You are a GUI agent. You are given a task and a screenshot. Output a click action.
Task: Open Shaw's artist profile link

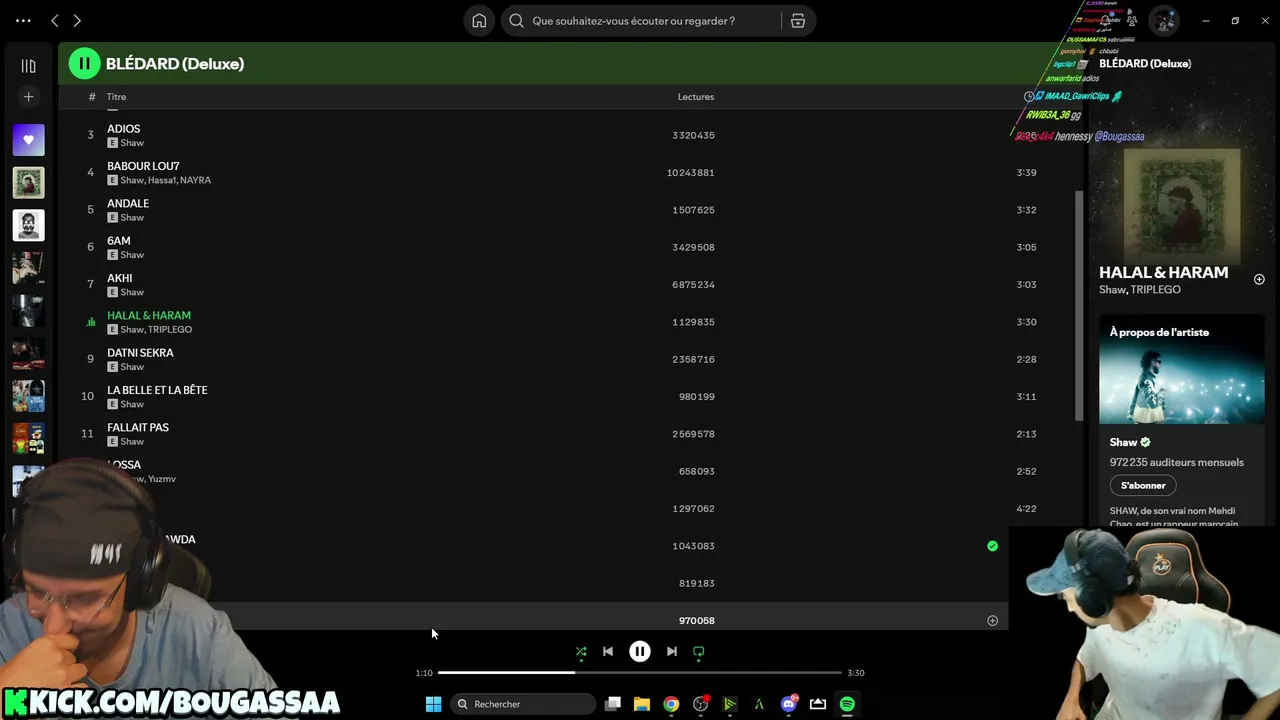1123,442
